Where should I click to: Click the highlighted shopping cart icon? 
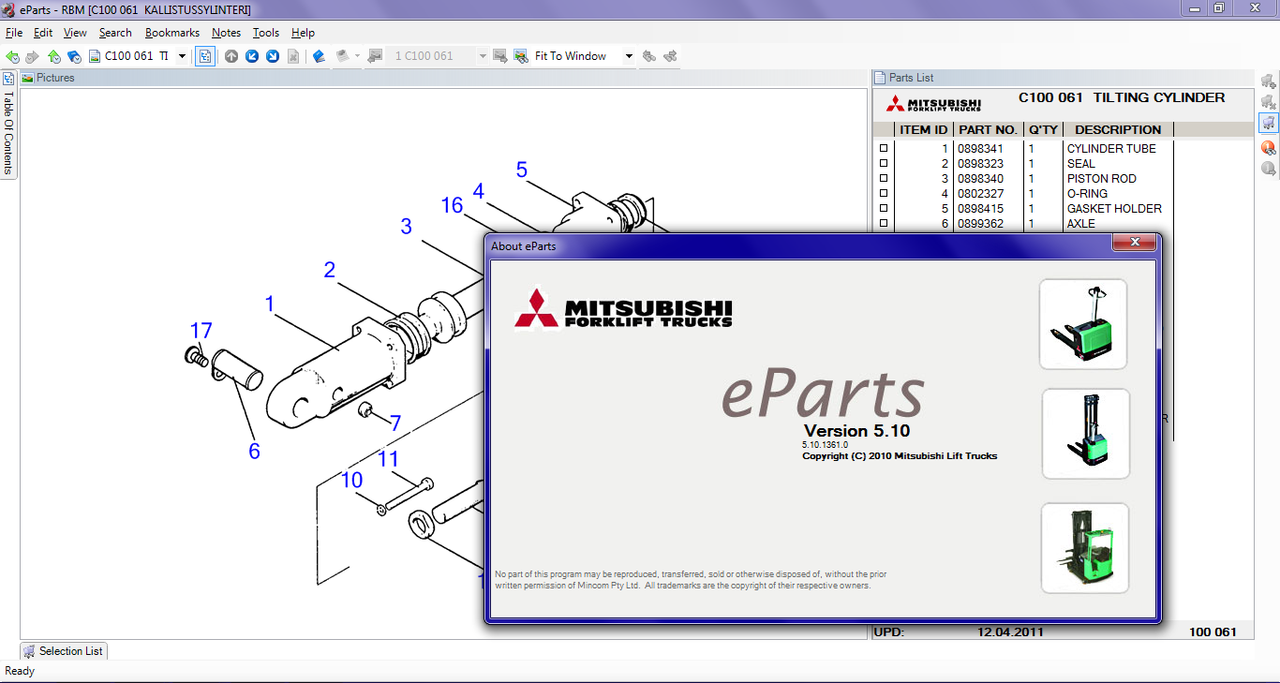(x=1268, y=123)
